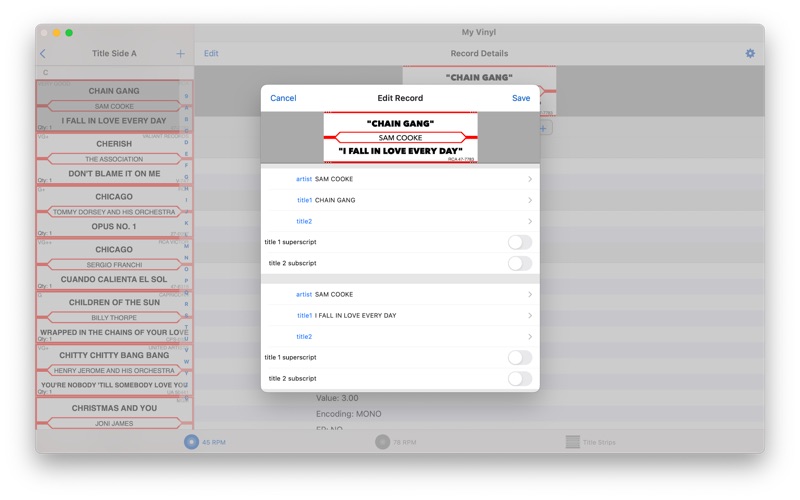
Task: Toggle title 1 superscript for I FALL IN LOVE side
Action: pyautogui.click(x=519, y=358)
